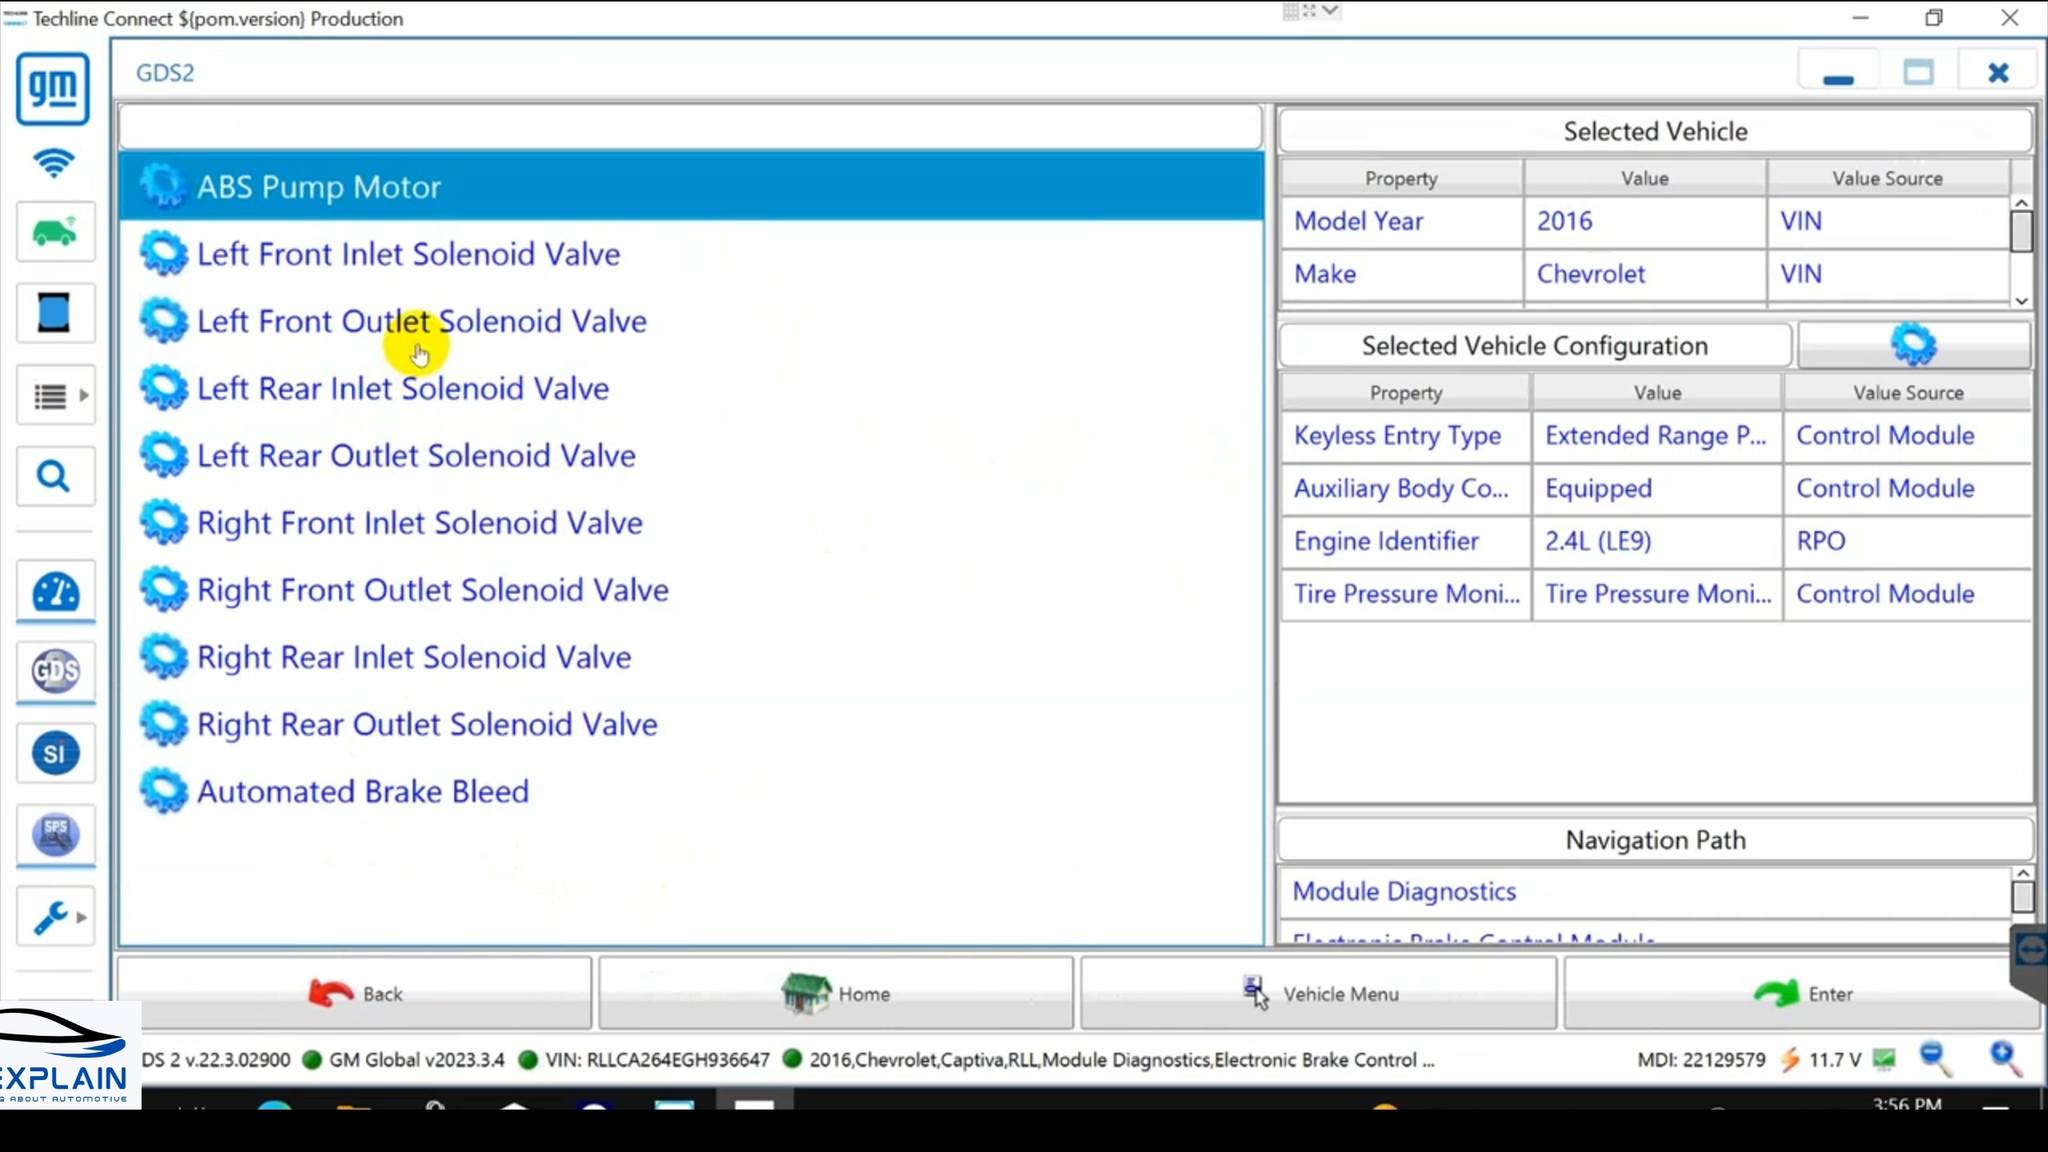Screen dimensions: 2048x1152
Task: Click Tire Pressure Moni... property cell
Action: point(1406,594)
